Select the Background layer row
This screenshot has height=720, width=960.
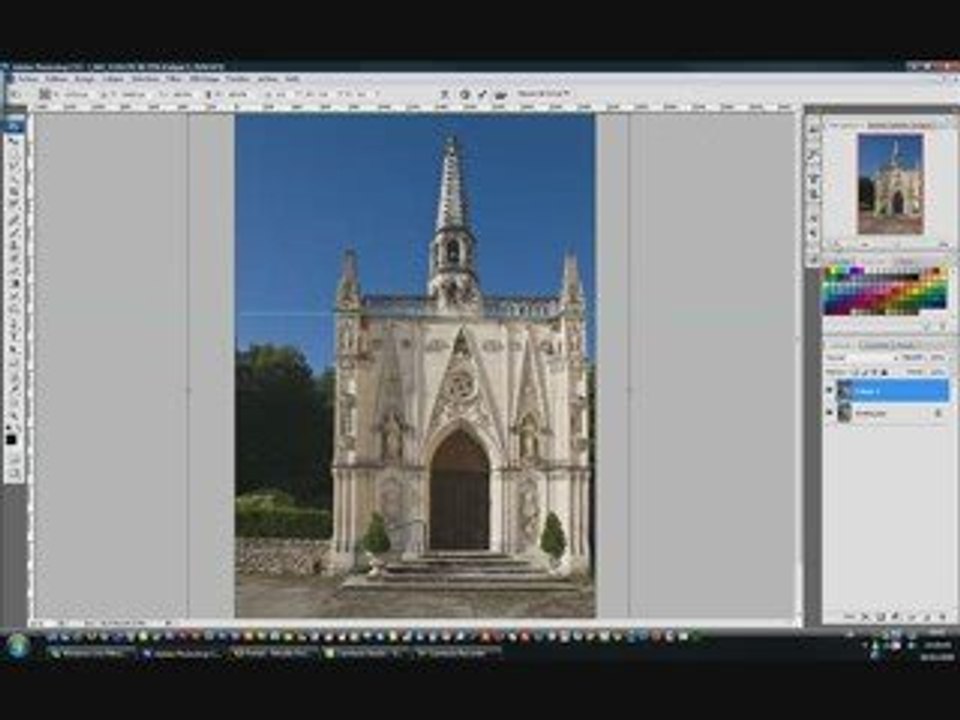(x=892, y=413)
